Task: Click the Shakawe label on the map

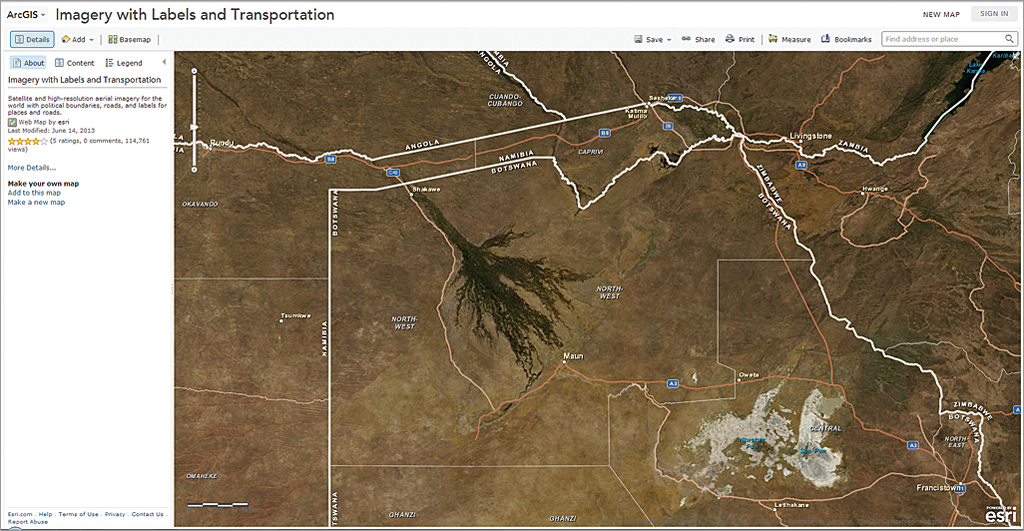Action: (x=426, y=189)
